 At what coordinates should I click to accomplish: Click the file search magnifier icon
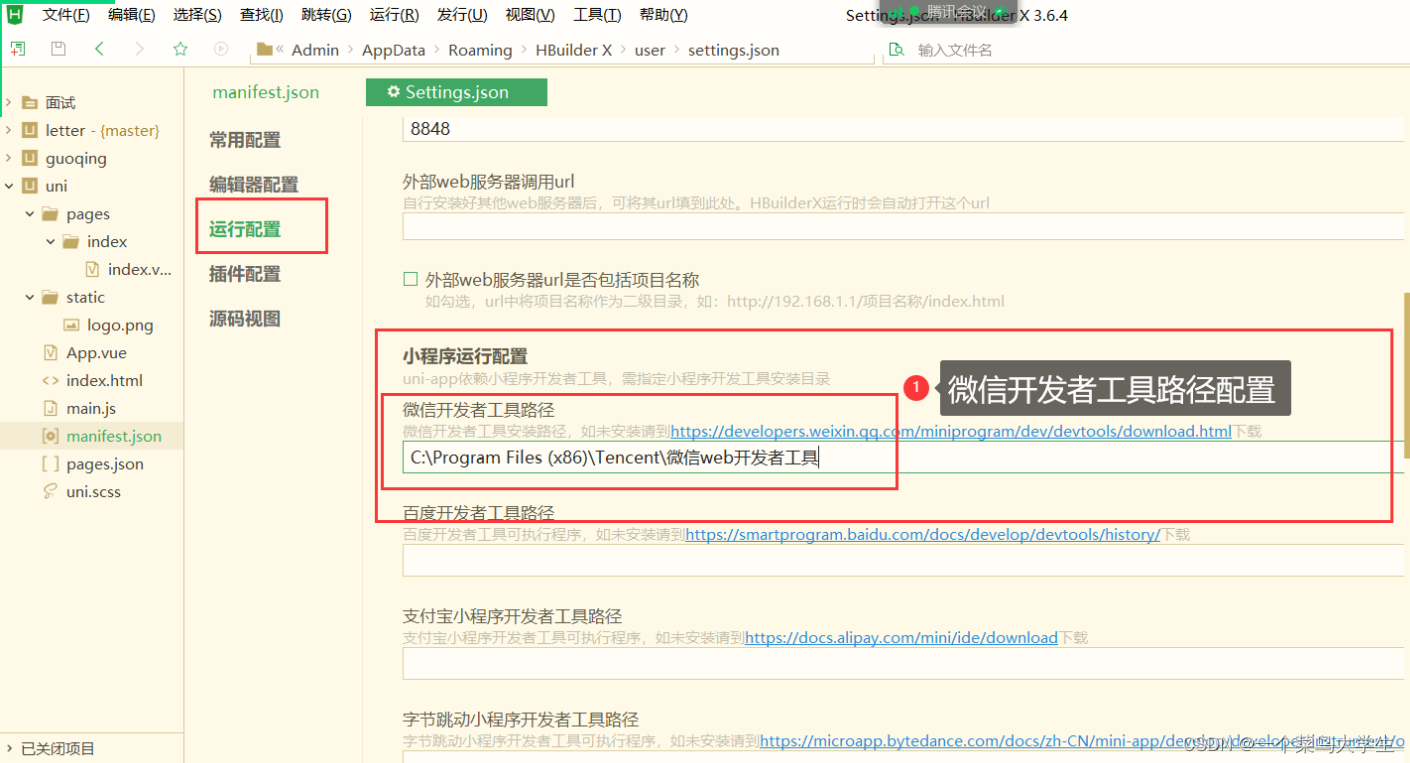tap(897, 50)
